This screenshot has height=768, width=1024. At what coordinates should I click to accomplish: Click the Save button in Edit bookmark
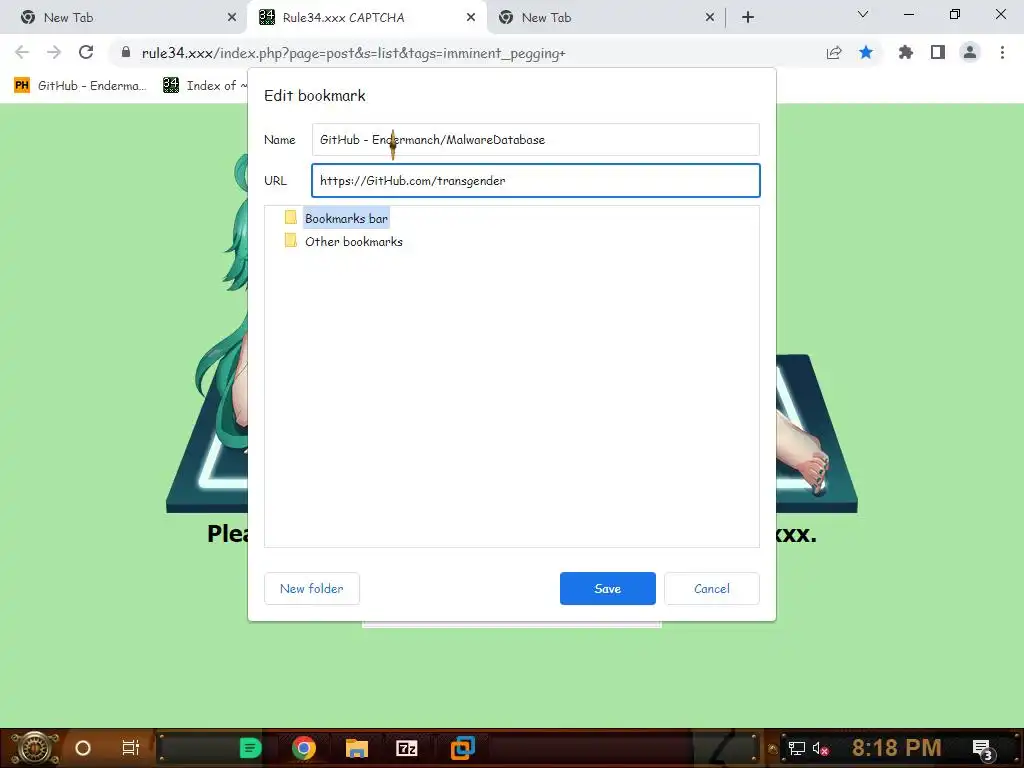point(607,588)
